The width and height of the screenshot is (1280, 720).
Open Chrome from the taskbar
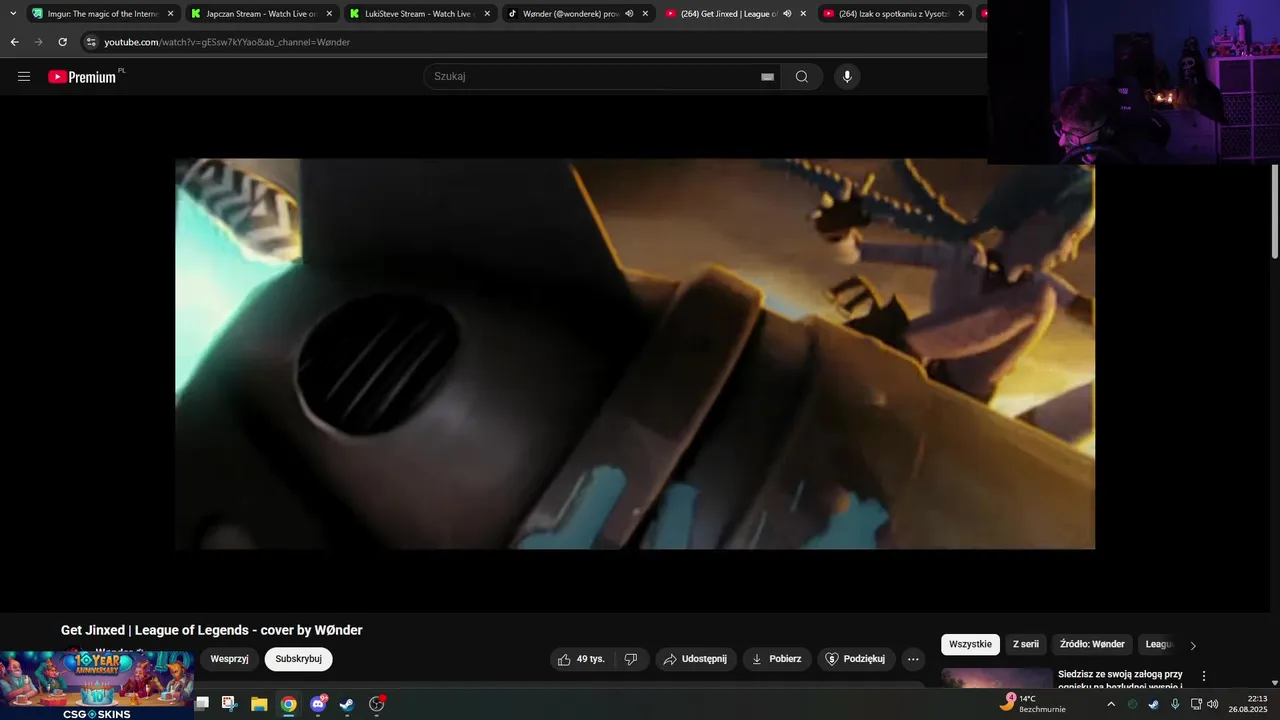288,704
